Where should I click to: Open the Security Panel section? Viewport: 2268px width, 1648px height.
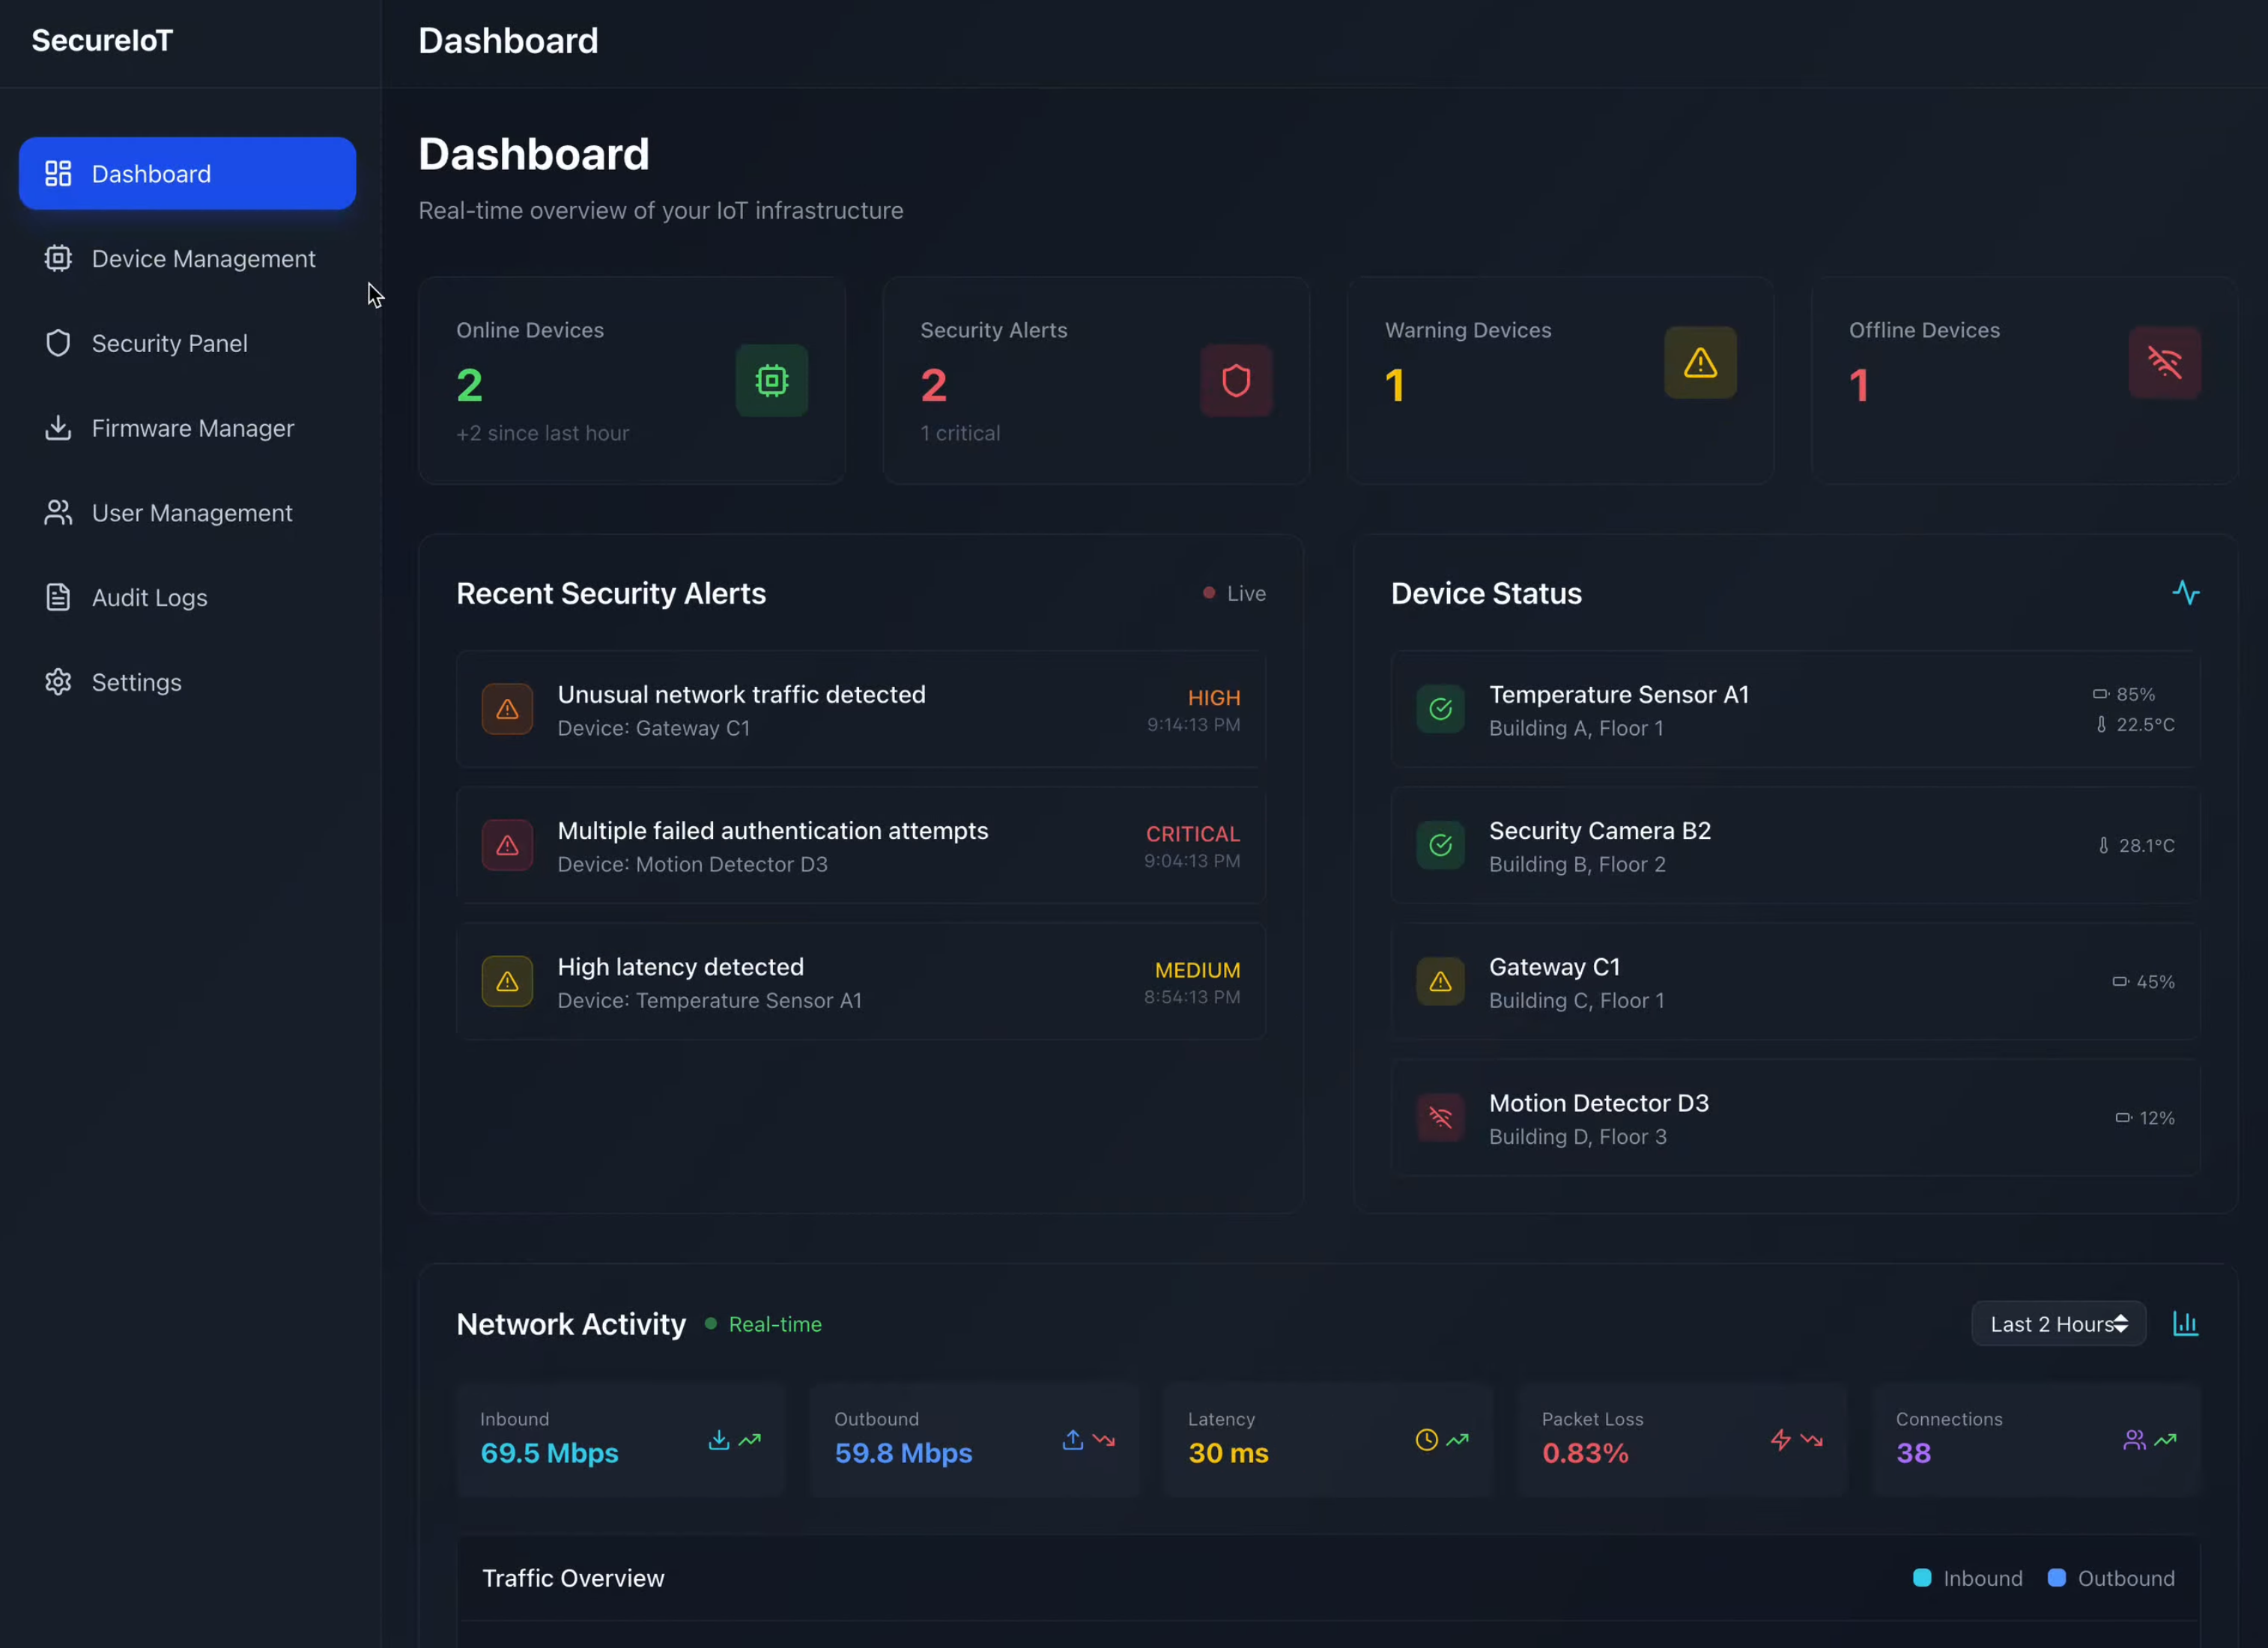(x=186, y=343)
